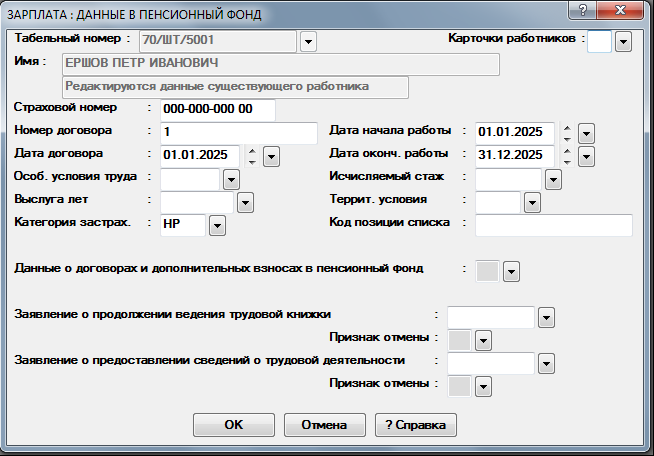The width and height of the screenshot is (654, 456).
Task: Click the Номер договора text field
Action: (238, 132)
